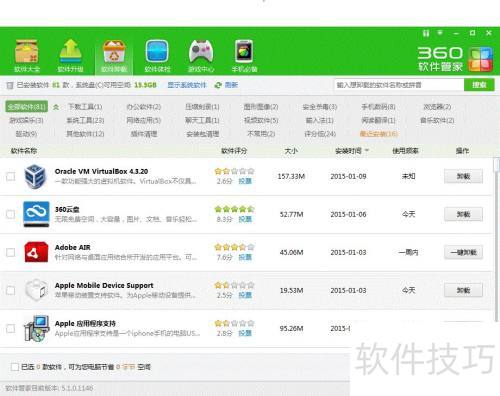The image size is (500, 396).
Task: Click the 软件评分 column header
Action: point(234,151)
